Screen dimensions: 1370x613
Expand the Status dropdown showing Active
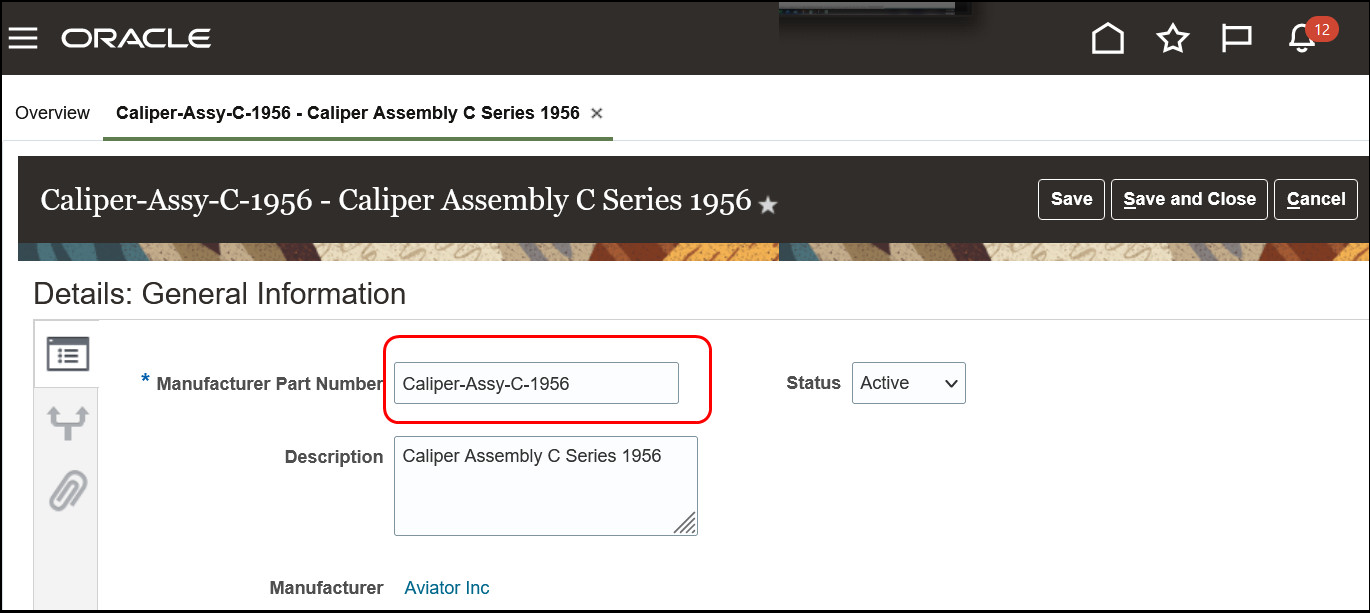(x=908, y=383)
